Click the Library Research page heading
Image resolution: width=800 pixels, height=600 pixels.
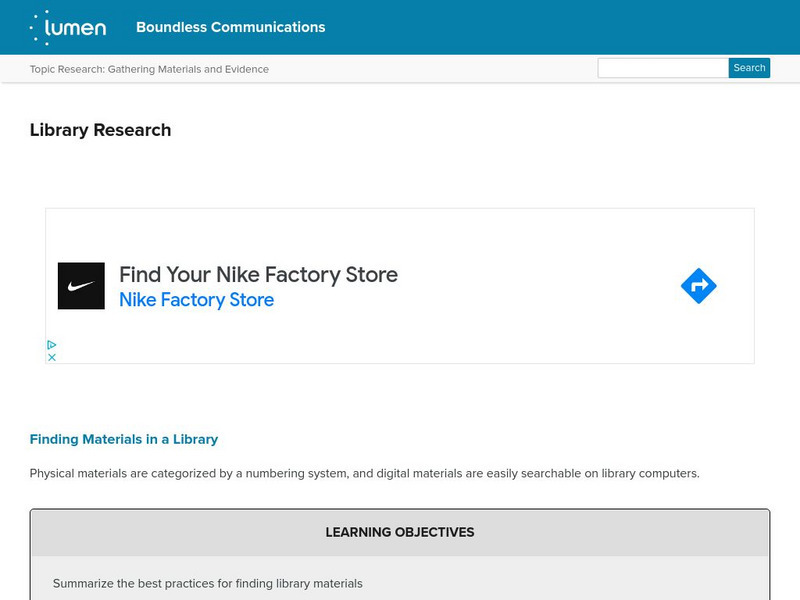[x=100, y=130]
